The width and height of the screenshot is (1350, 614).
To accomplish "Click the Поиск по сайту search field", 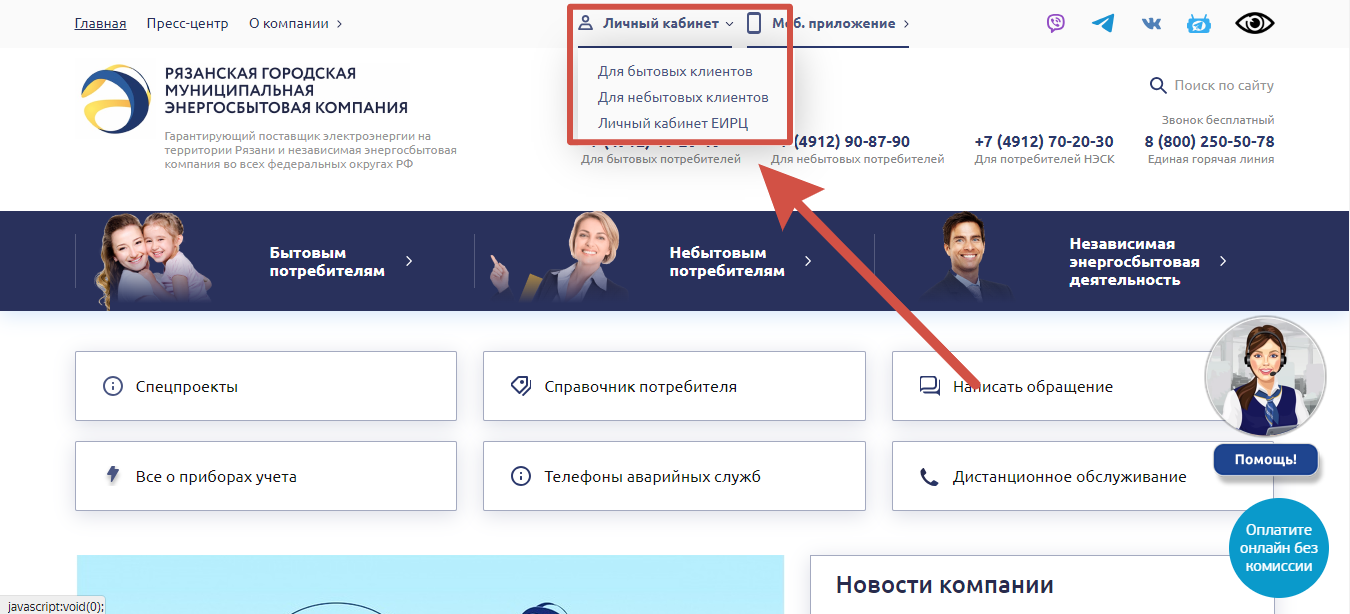I will [x=1224, y=85].
